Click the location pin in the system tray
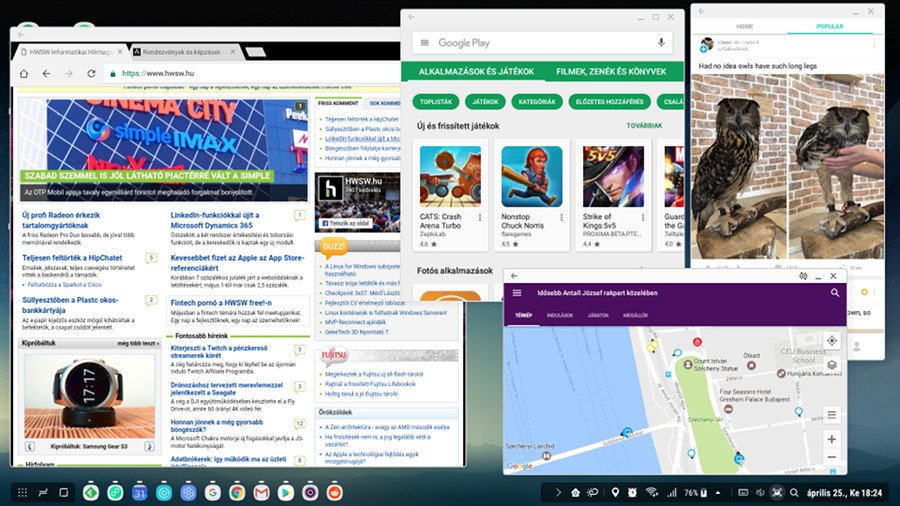900x506 pixels. click(615, 492)
